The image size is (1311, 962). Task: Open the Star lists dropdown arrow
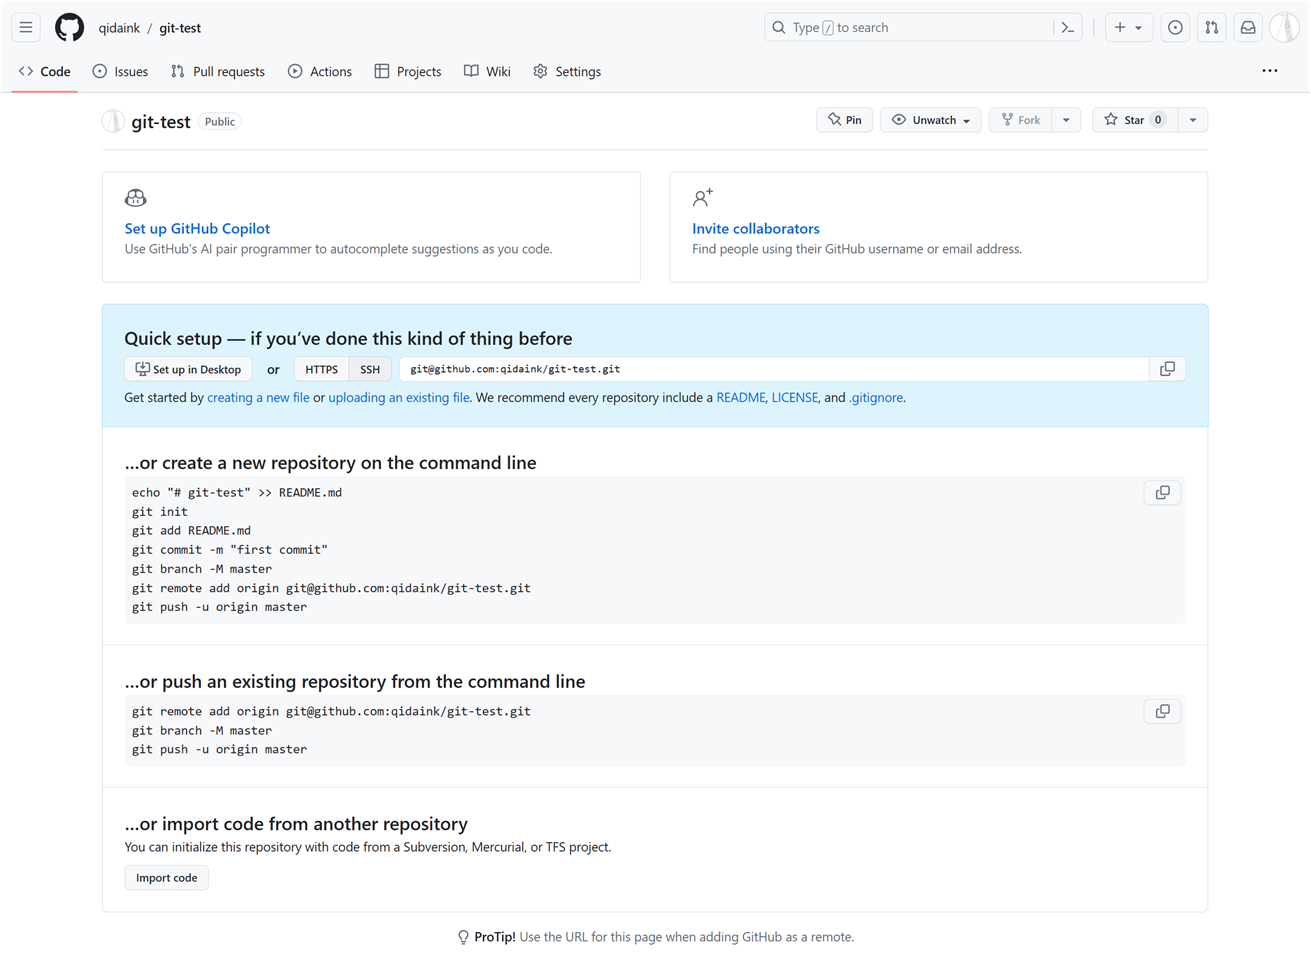pos(1192,120)
